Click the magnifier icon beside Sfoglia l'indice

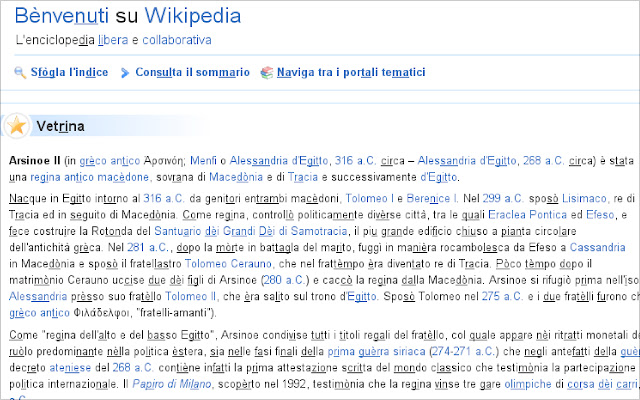pyautogui.click(x=20, y=73)
